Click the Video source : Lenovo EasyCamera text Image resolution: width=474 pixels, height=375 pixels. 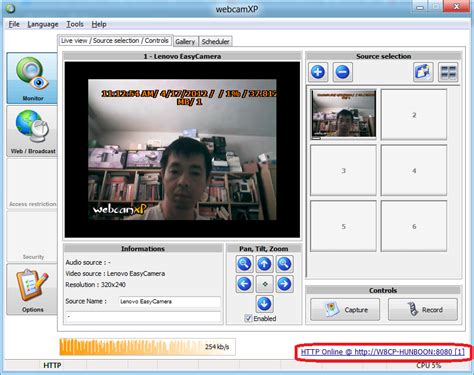coord(115,274)
